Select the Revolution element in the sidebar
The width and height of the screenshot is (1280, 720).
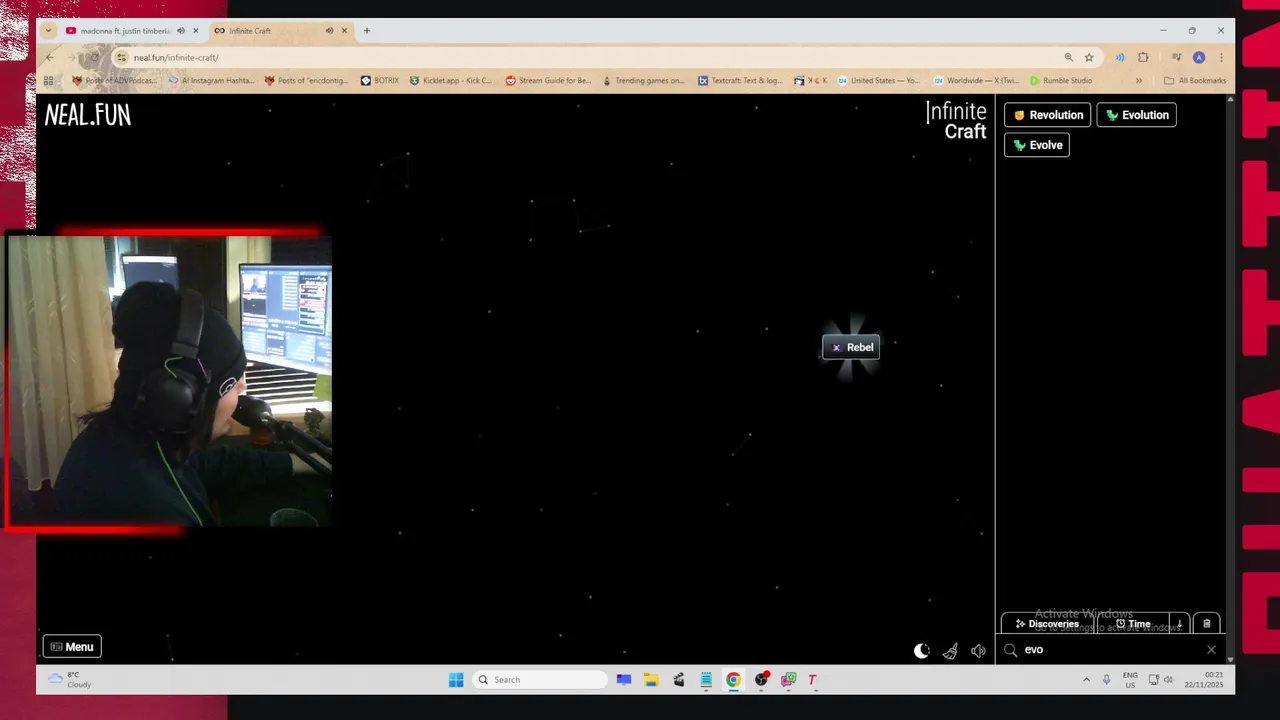click(1047, 115)
